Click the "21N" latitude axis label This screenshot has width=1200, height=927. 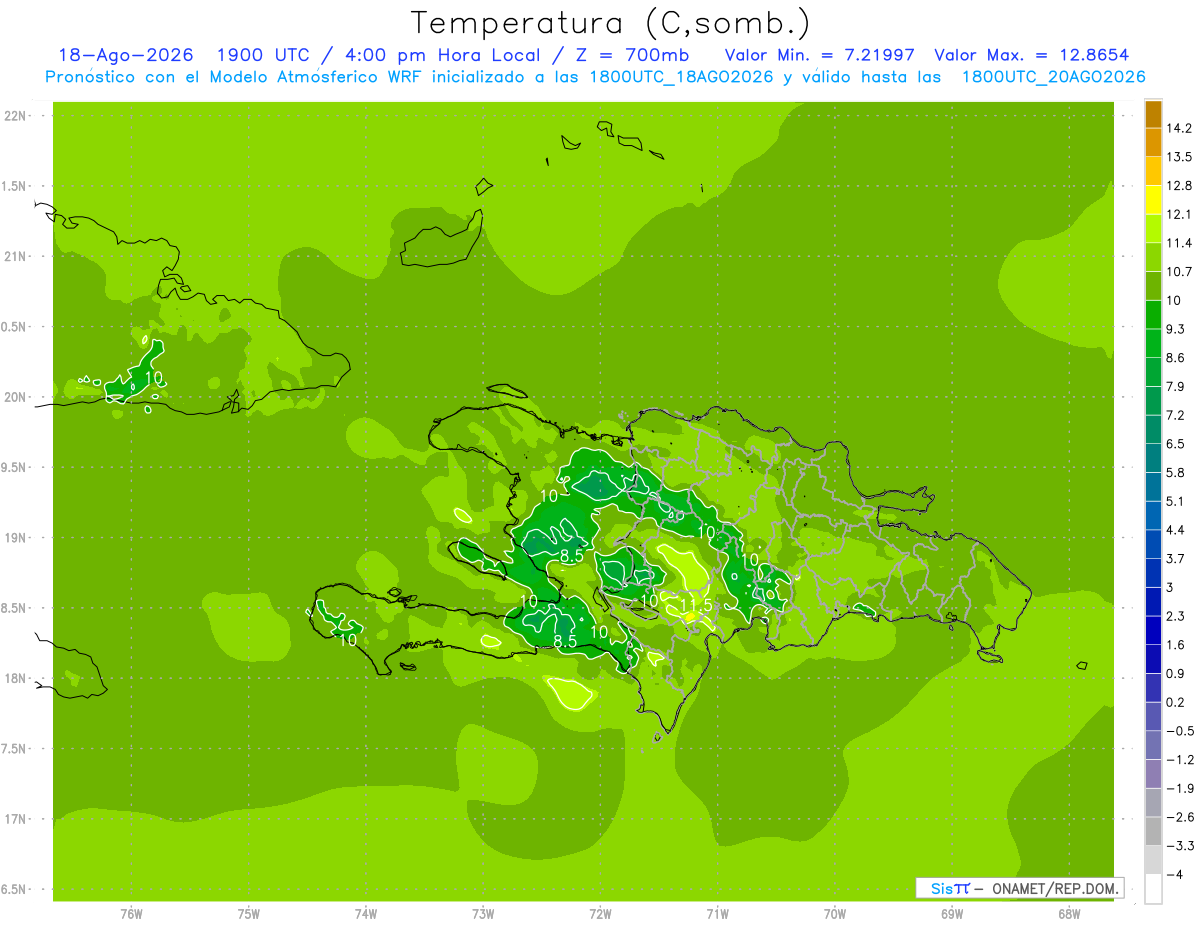pyautogui.click(x=14, y=257)
